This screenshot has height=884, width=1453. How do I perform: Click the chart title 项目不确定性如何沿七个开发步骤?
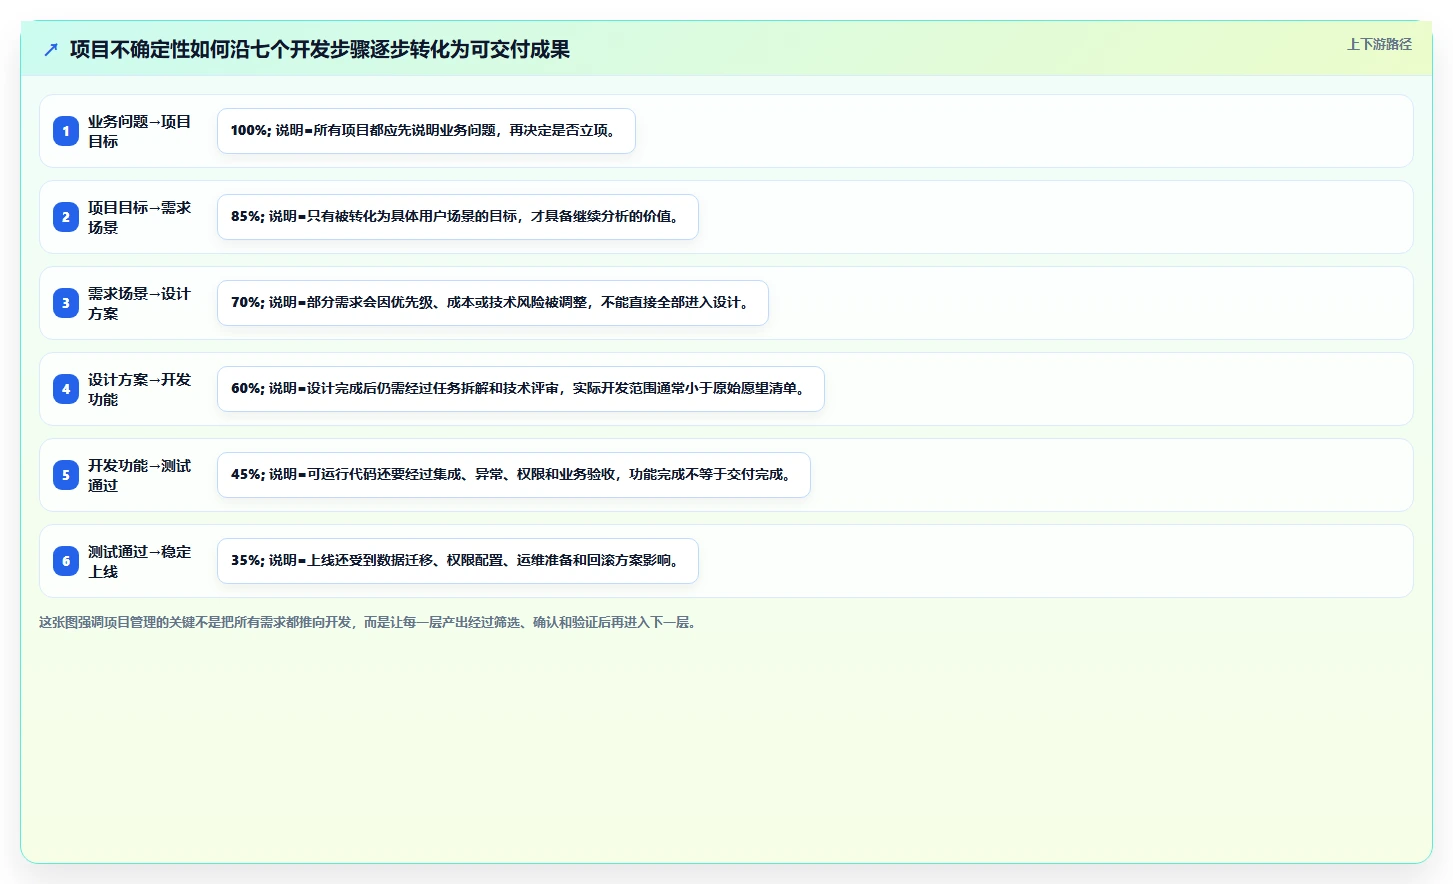320,49
